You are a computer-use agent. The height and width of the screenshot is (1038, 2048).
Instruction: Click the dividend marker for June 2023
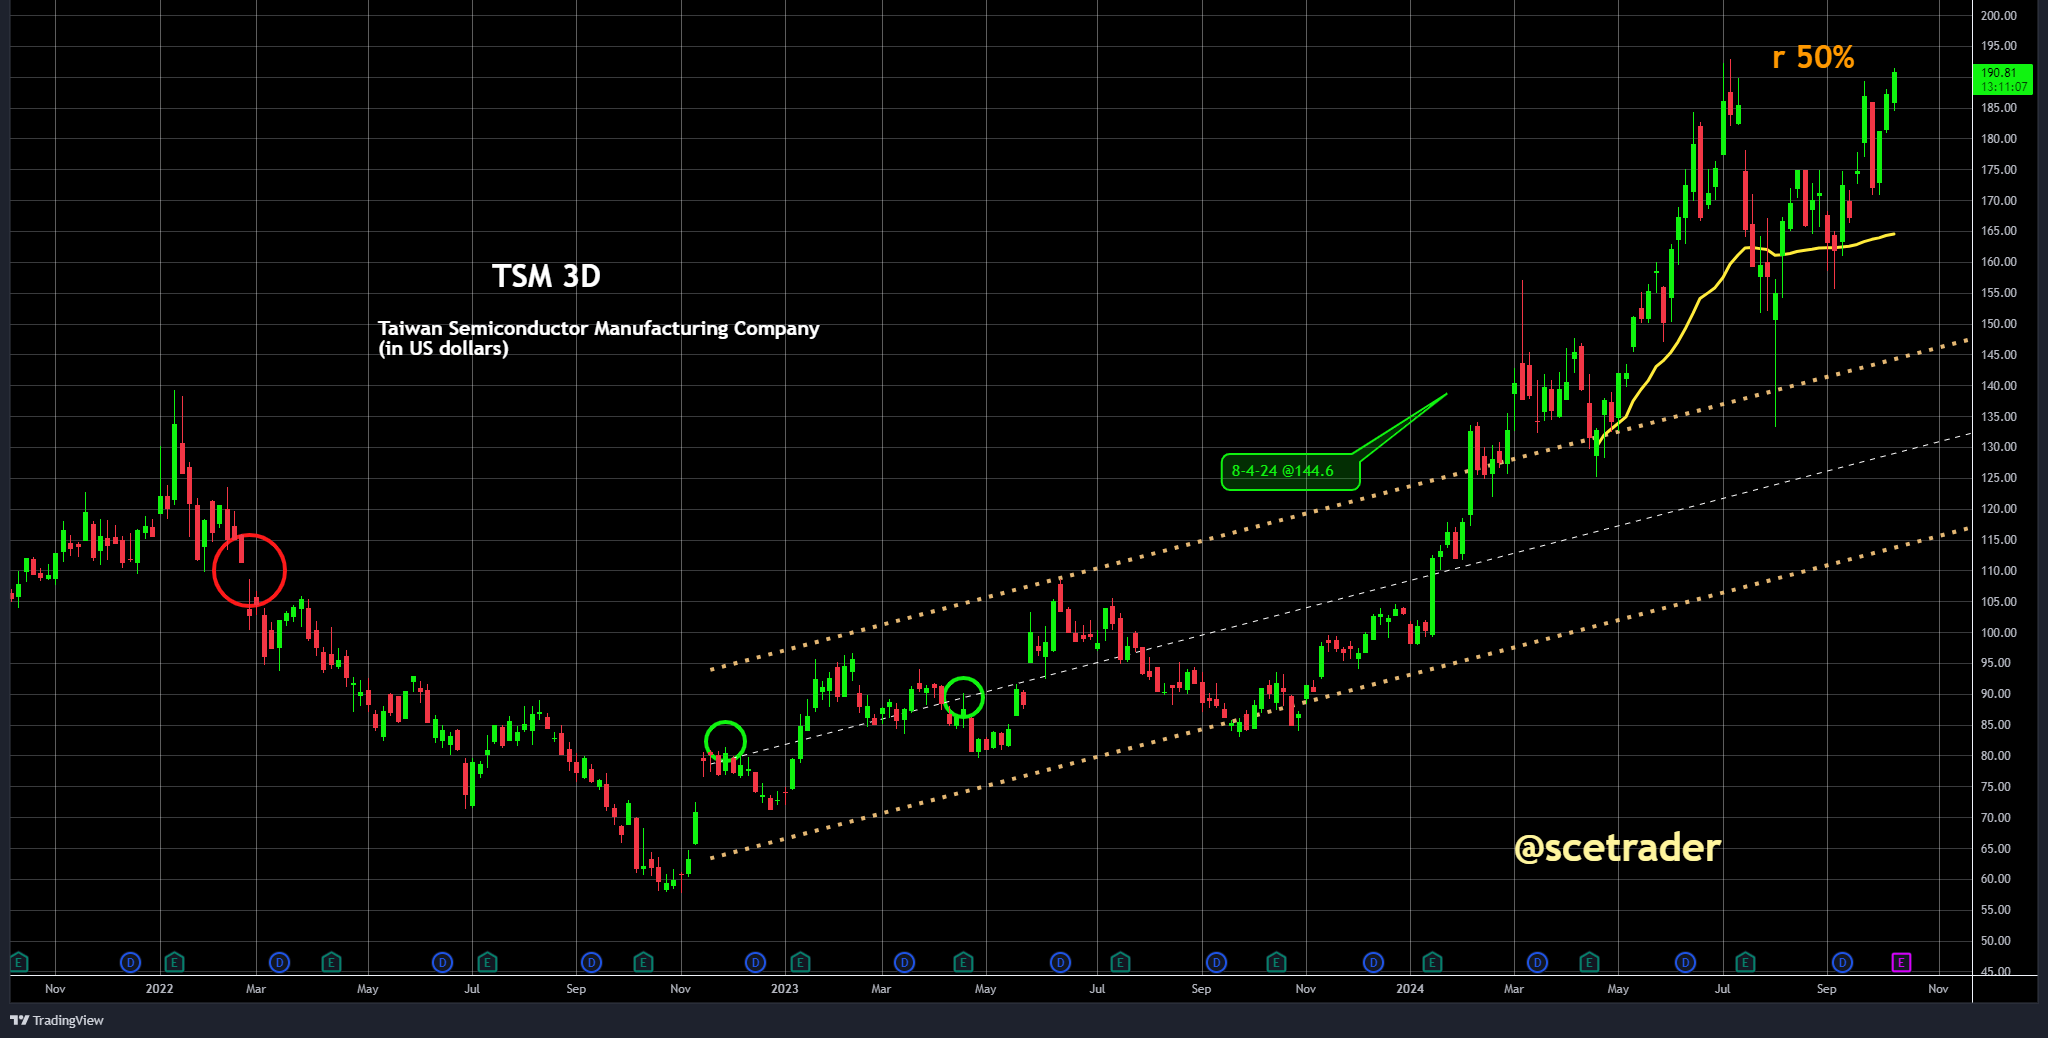1061,962
